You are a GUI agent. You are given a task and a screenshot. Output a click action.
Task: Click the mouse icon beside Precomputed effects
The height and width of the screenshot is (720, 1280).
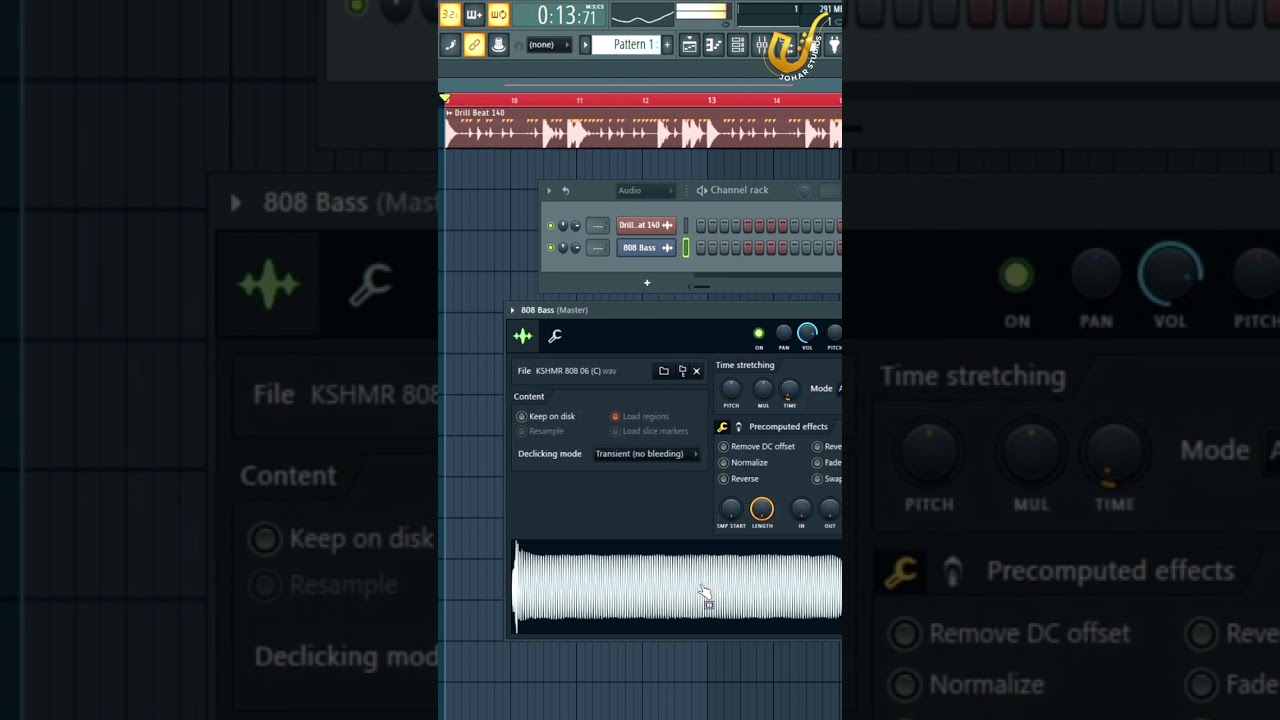pos(739,427)
